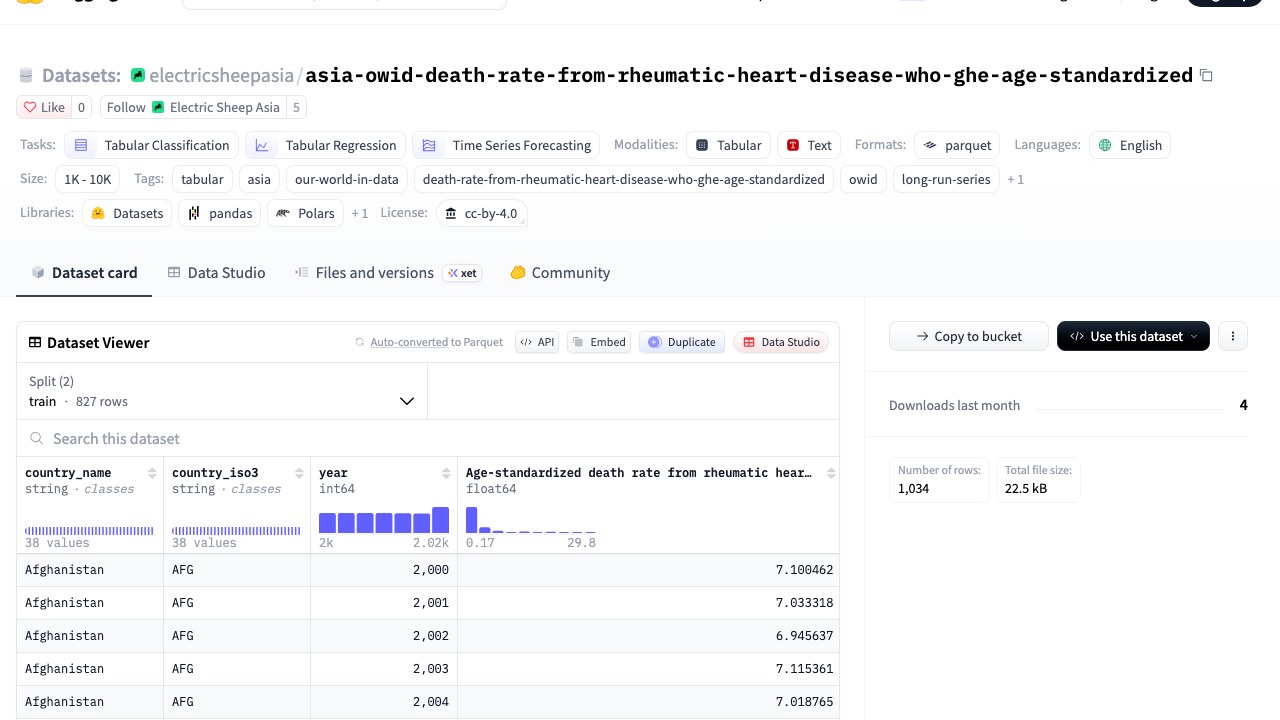The image size is (1280, 720).
Task: Open the three-dot more options menu
Action: (x=1233, y=336)
